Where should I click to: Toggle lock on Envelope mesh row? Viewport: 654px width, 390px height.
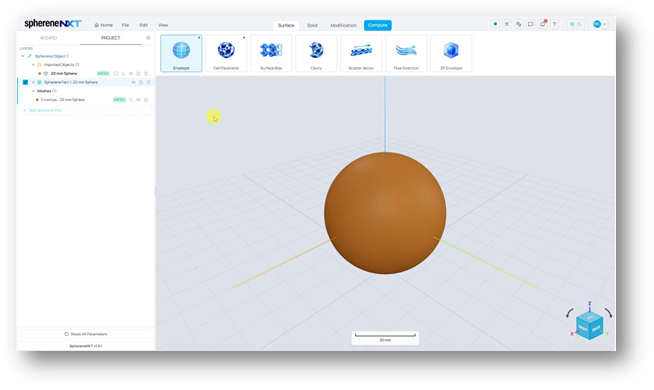pyautogui.click(x=146, y=100)
